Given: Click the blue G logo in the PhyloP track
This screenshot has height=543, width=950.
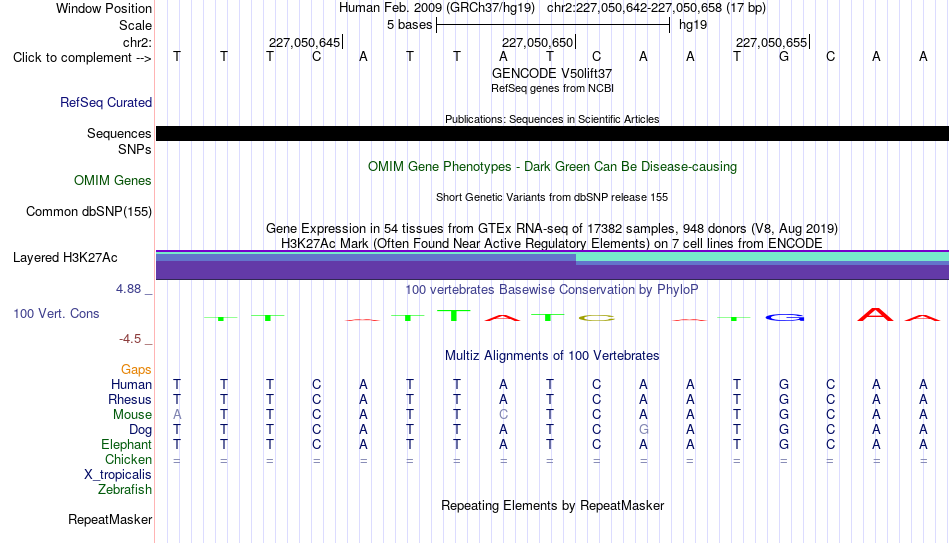Looking at the screenshot, I should click(x=784, y=318).
